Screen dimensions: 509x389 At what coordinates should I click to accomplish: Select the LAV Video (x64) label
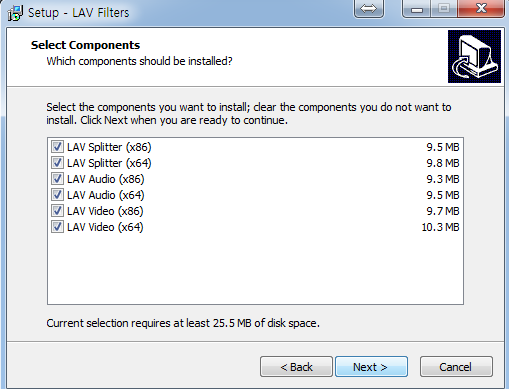click(105, 227)
